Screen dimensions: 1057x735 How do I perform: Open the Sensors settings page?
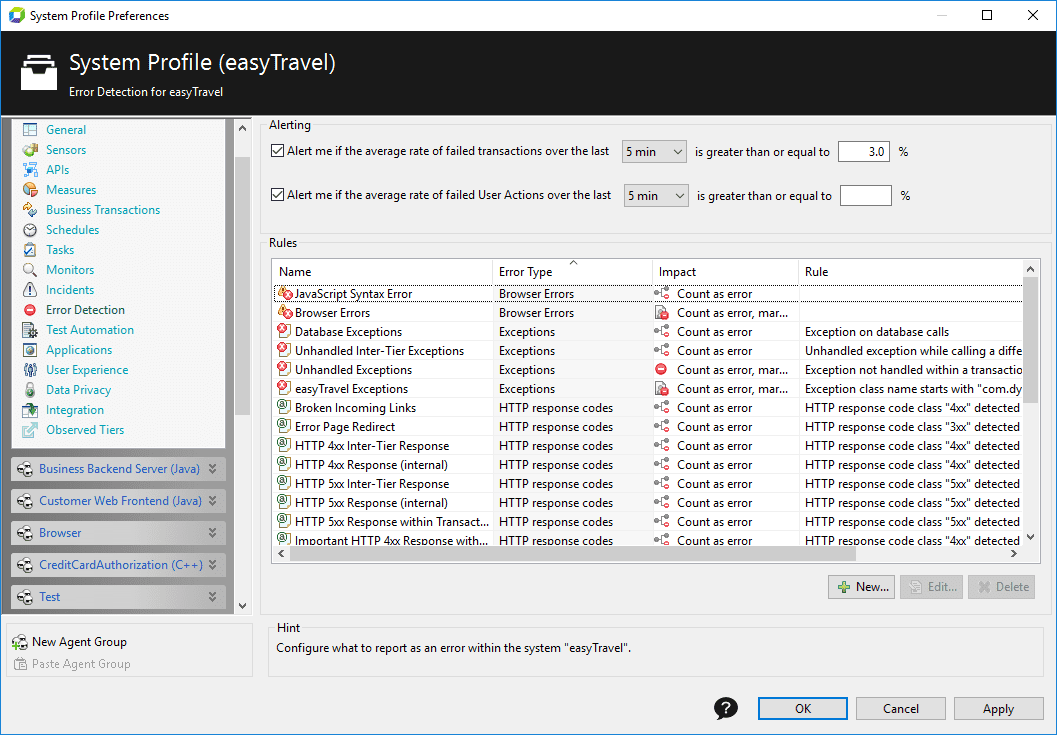click(x=66, y=150)
